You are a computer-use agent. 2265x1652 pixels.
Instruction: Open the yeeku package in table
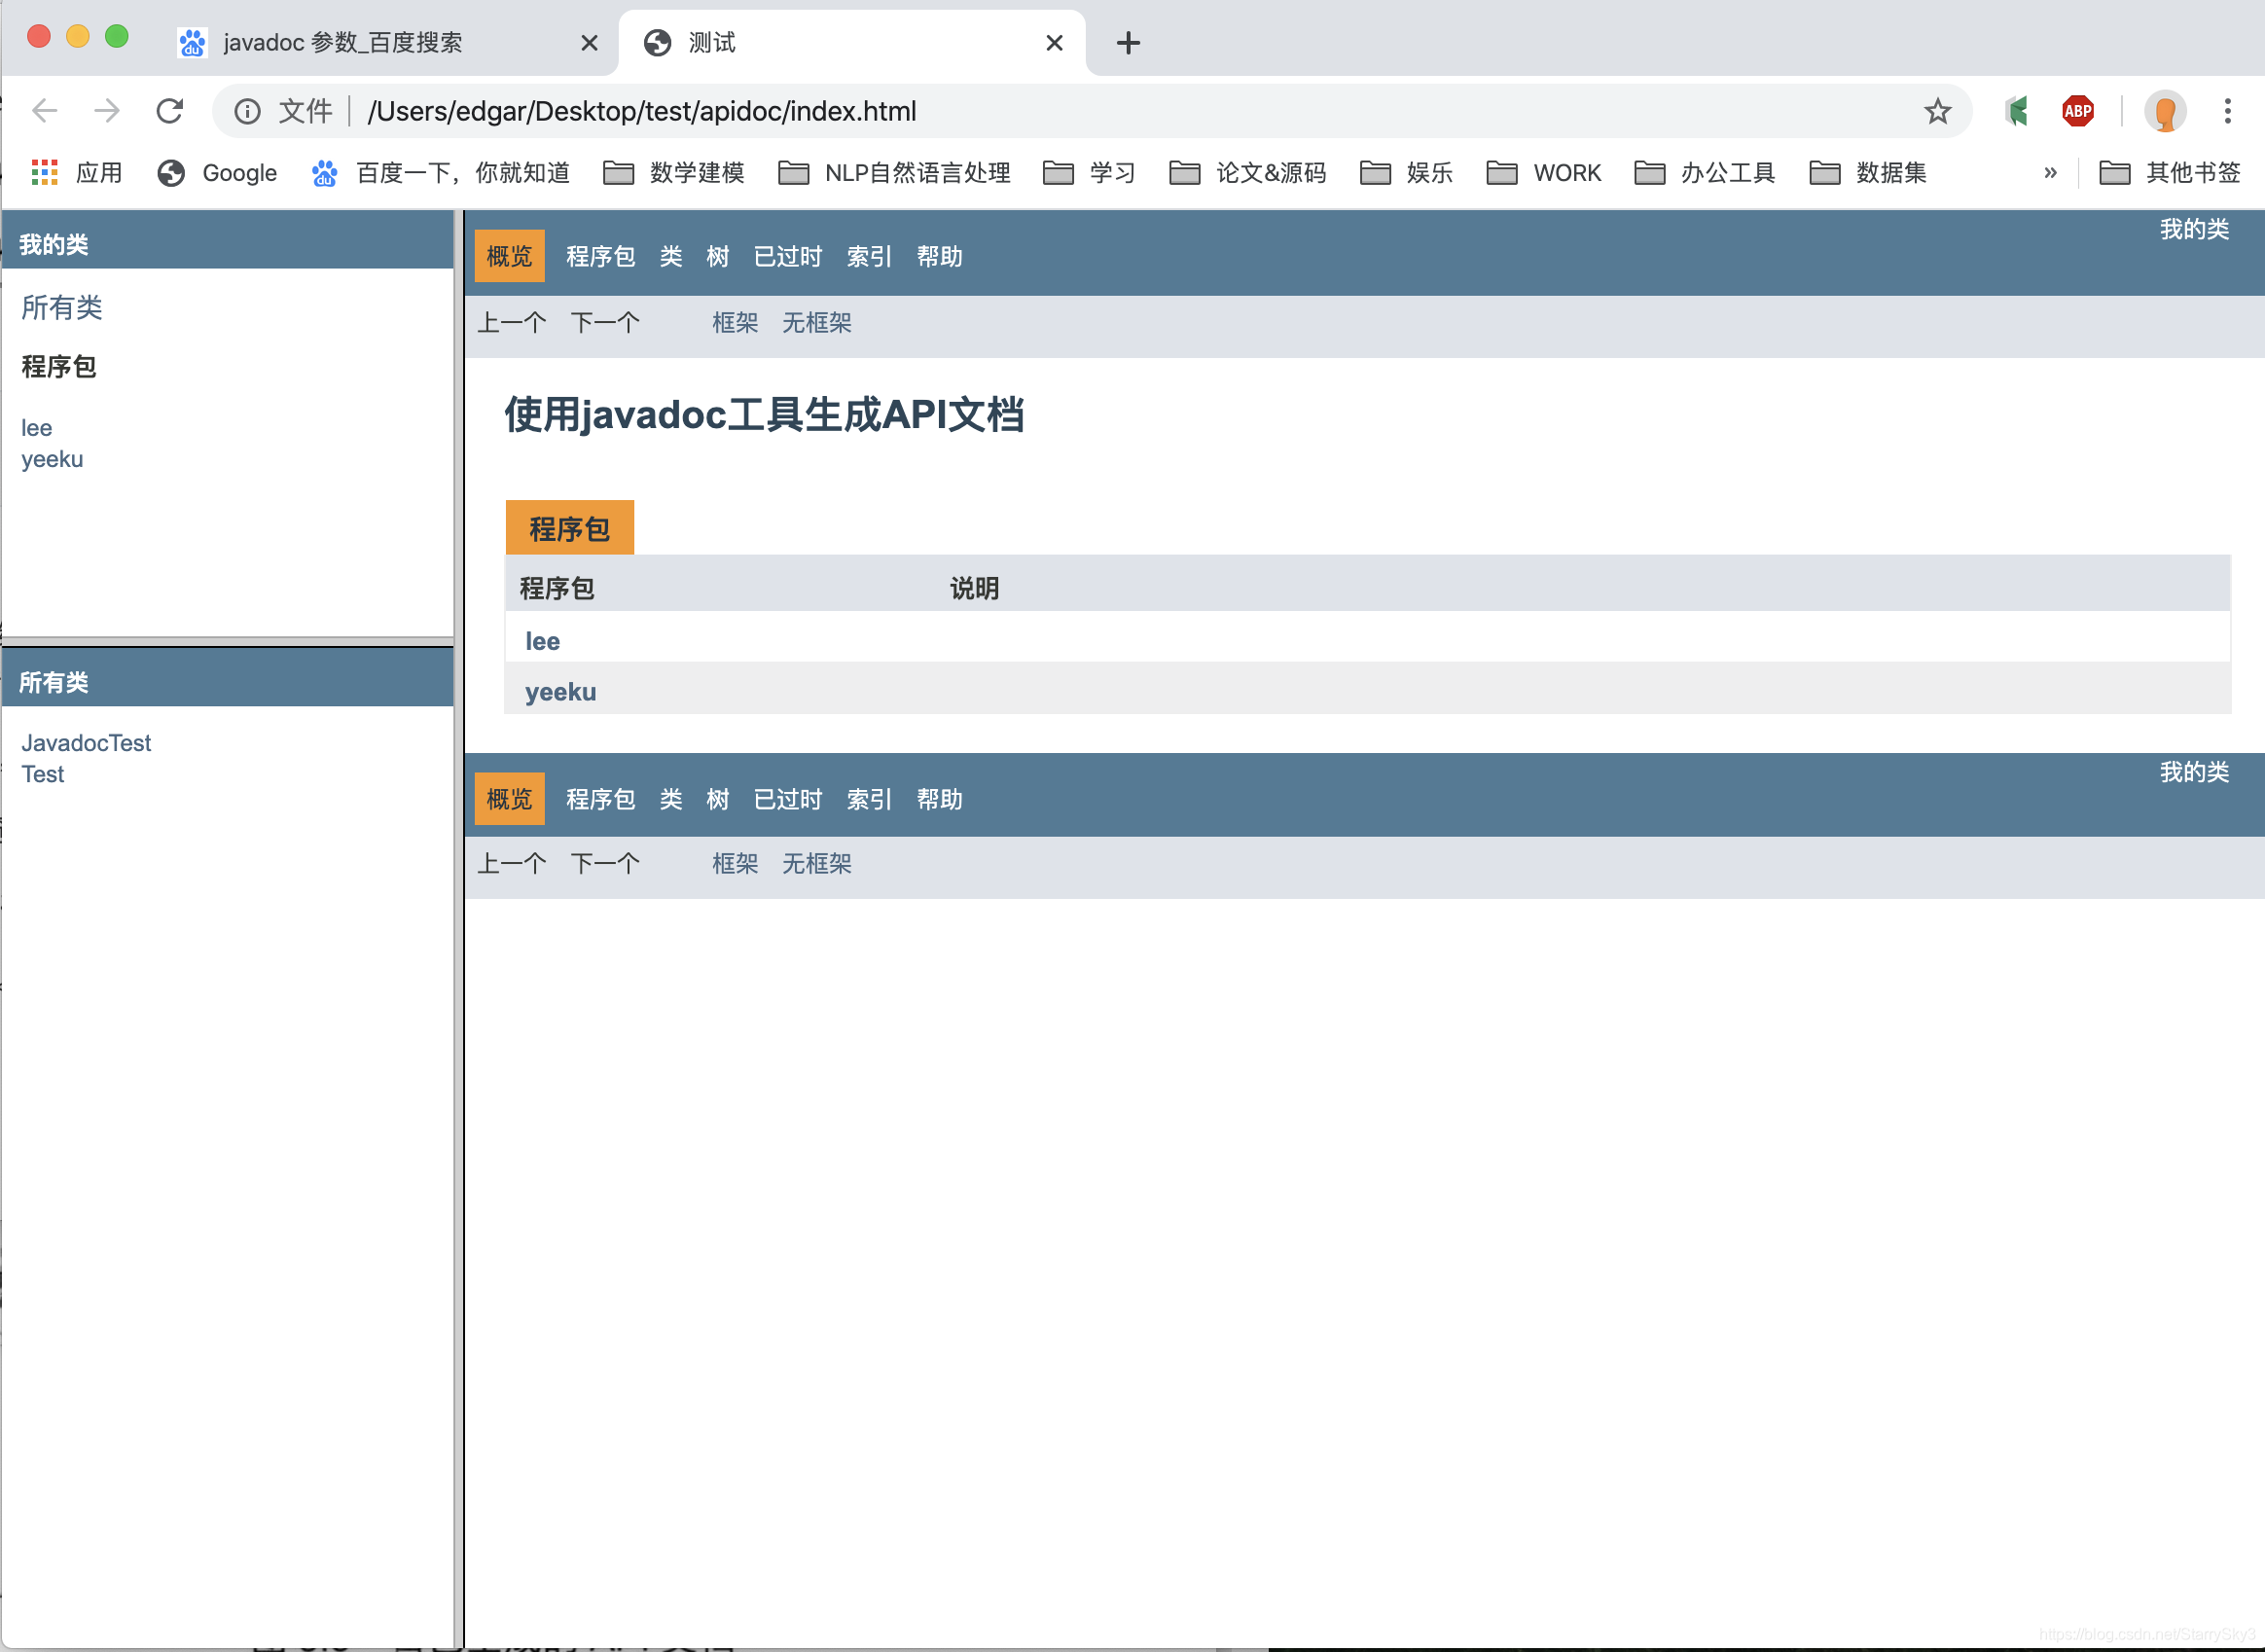coord(560,692)
